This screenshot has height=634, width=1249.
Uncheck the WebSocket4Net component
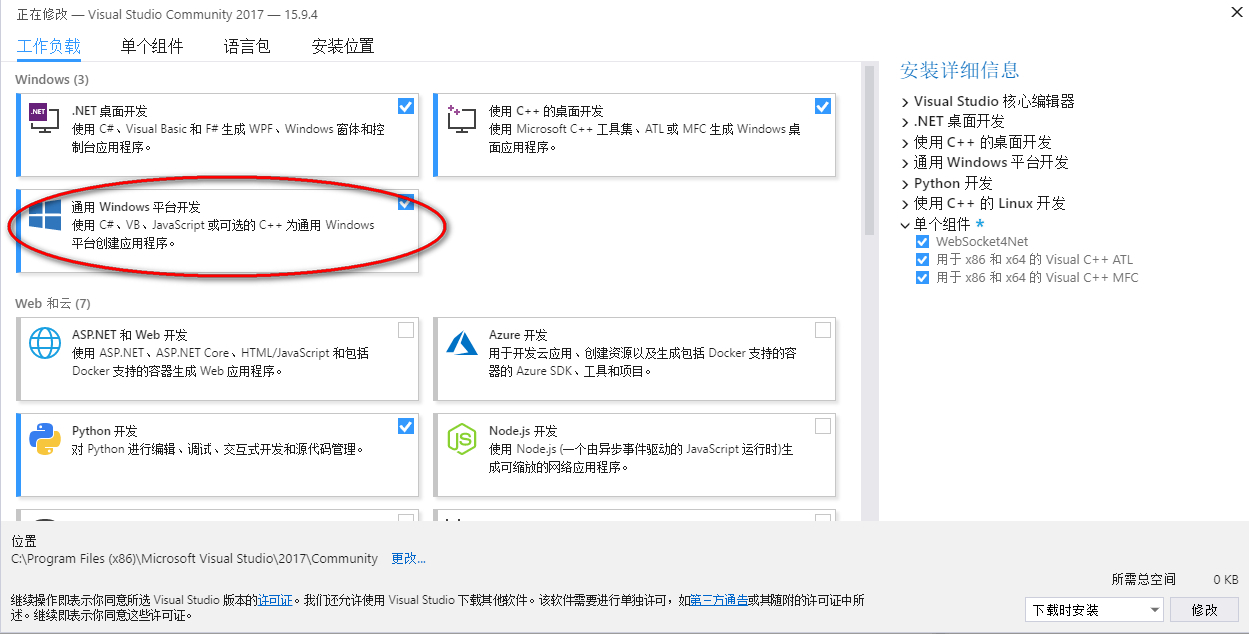[921, 241]
